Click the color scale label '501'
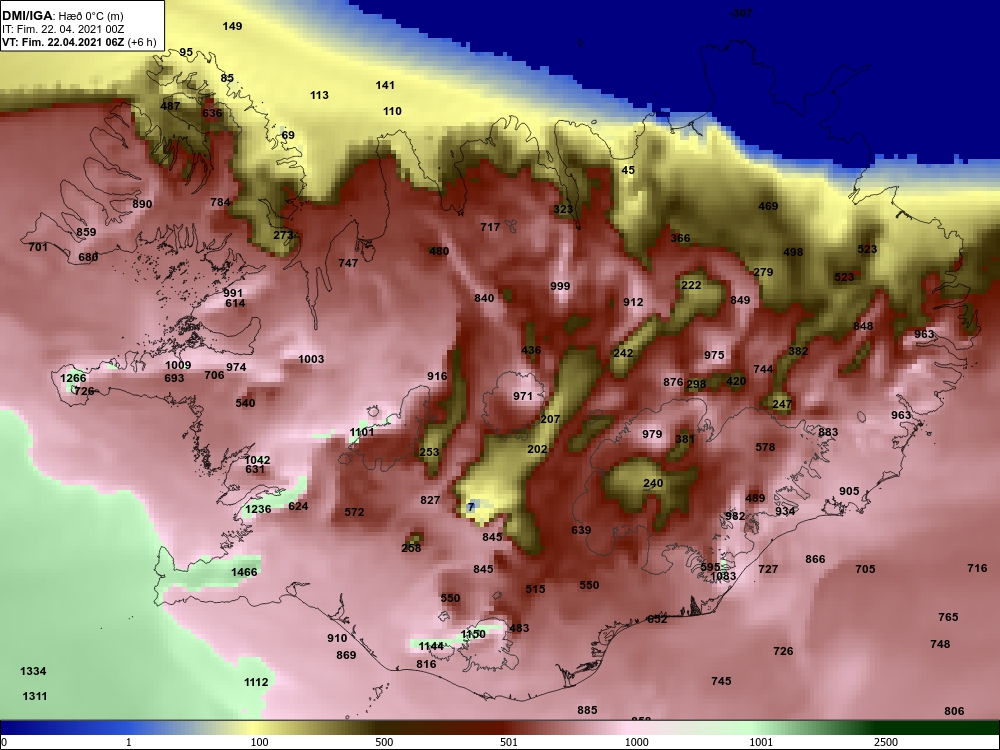The image size is (1000, 750). (509, 742)
